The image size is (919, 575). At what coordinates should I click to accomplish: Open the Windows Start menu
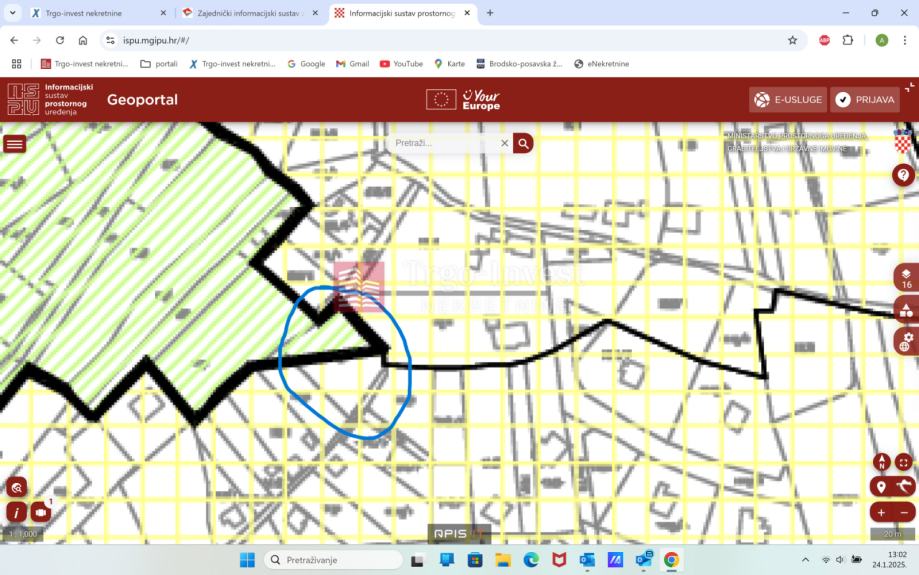[x=247, y=560]
